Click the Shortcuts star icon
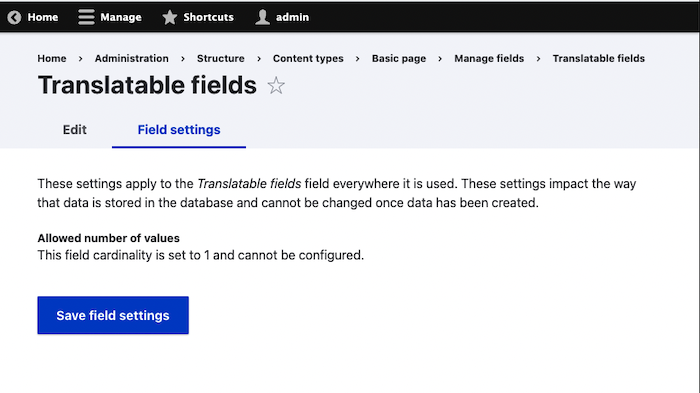Image resolution: width=700 pixels, height=393 pixels. 170,17
